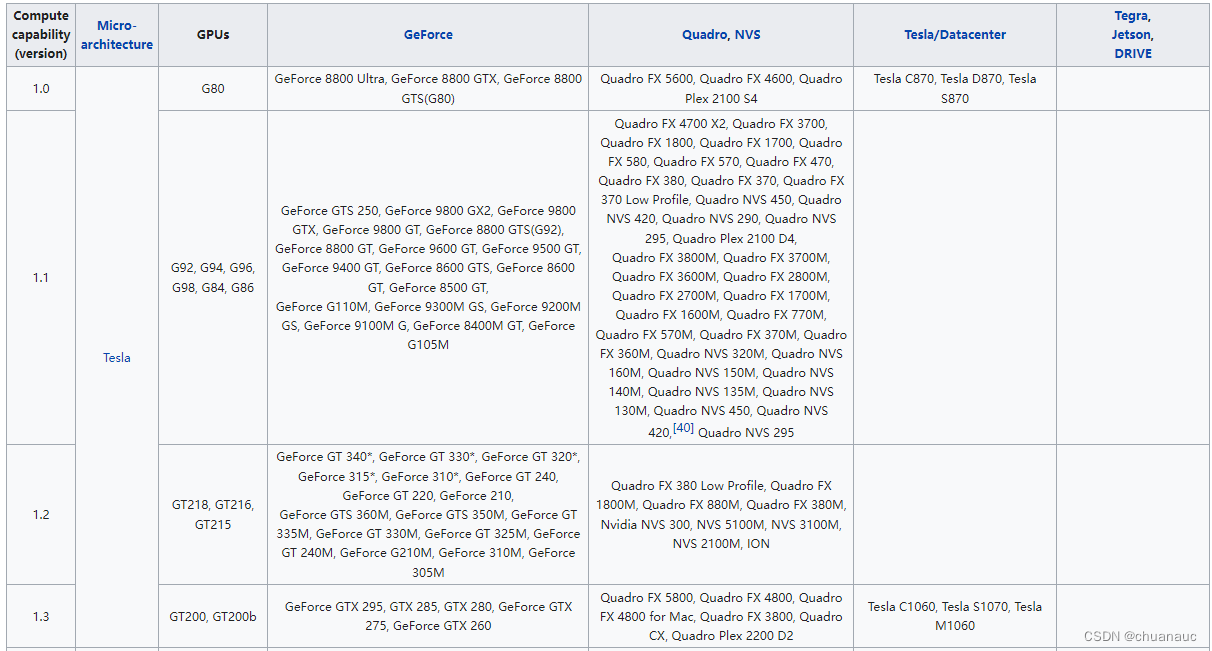
Task: Click the Jetson link in header
Action: point(1131,35)
